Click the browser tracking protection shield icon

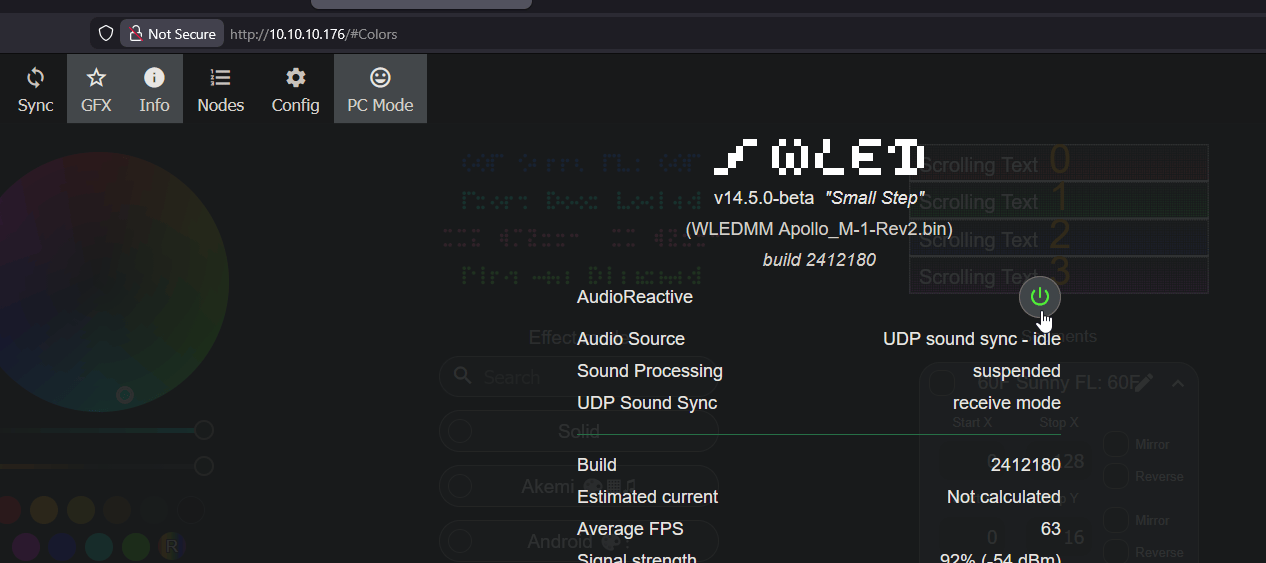(x=106, y=34)
